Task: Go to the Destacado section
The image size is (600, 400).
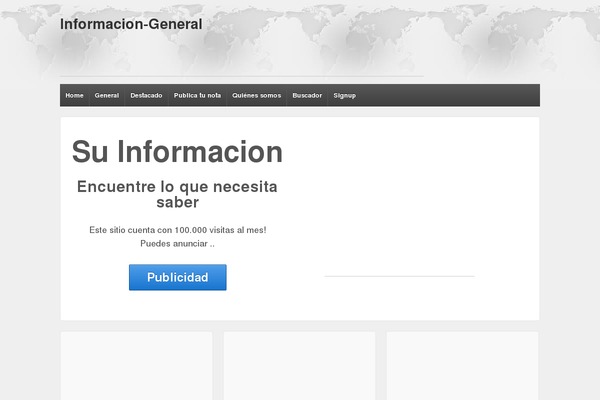Action: click(x=146, y=95)
